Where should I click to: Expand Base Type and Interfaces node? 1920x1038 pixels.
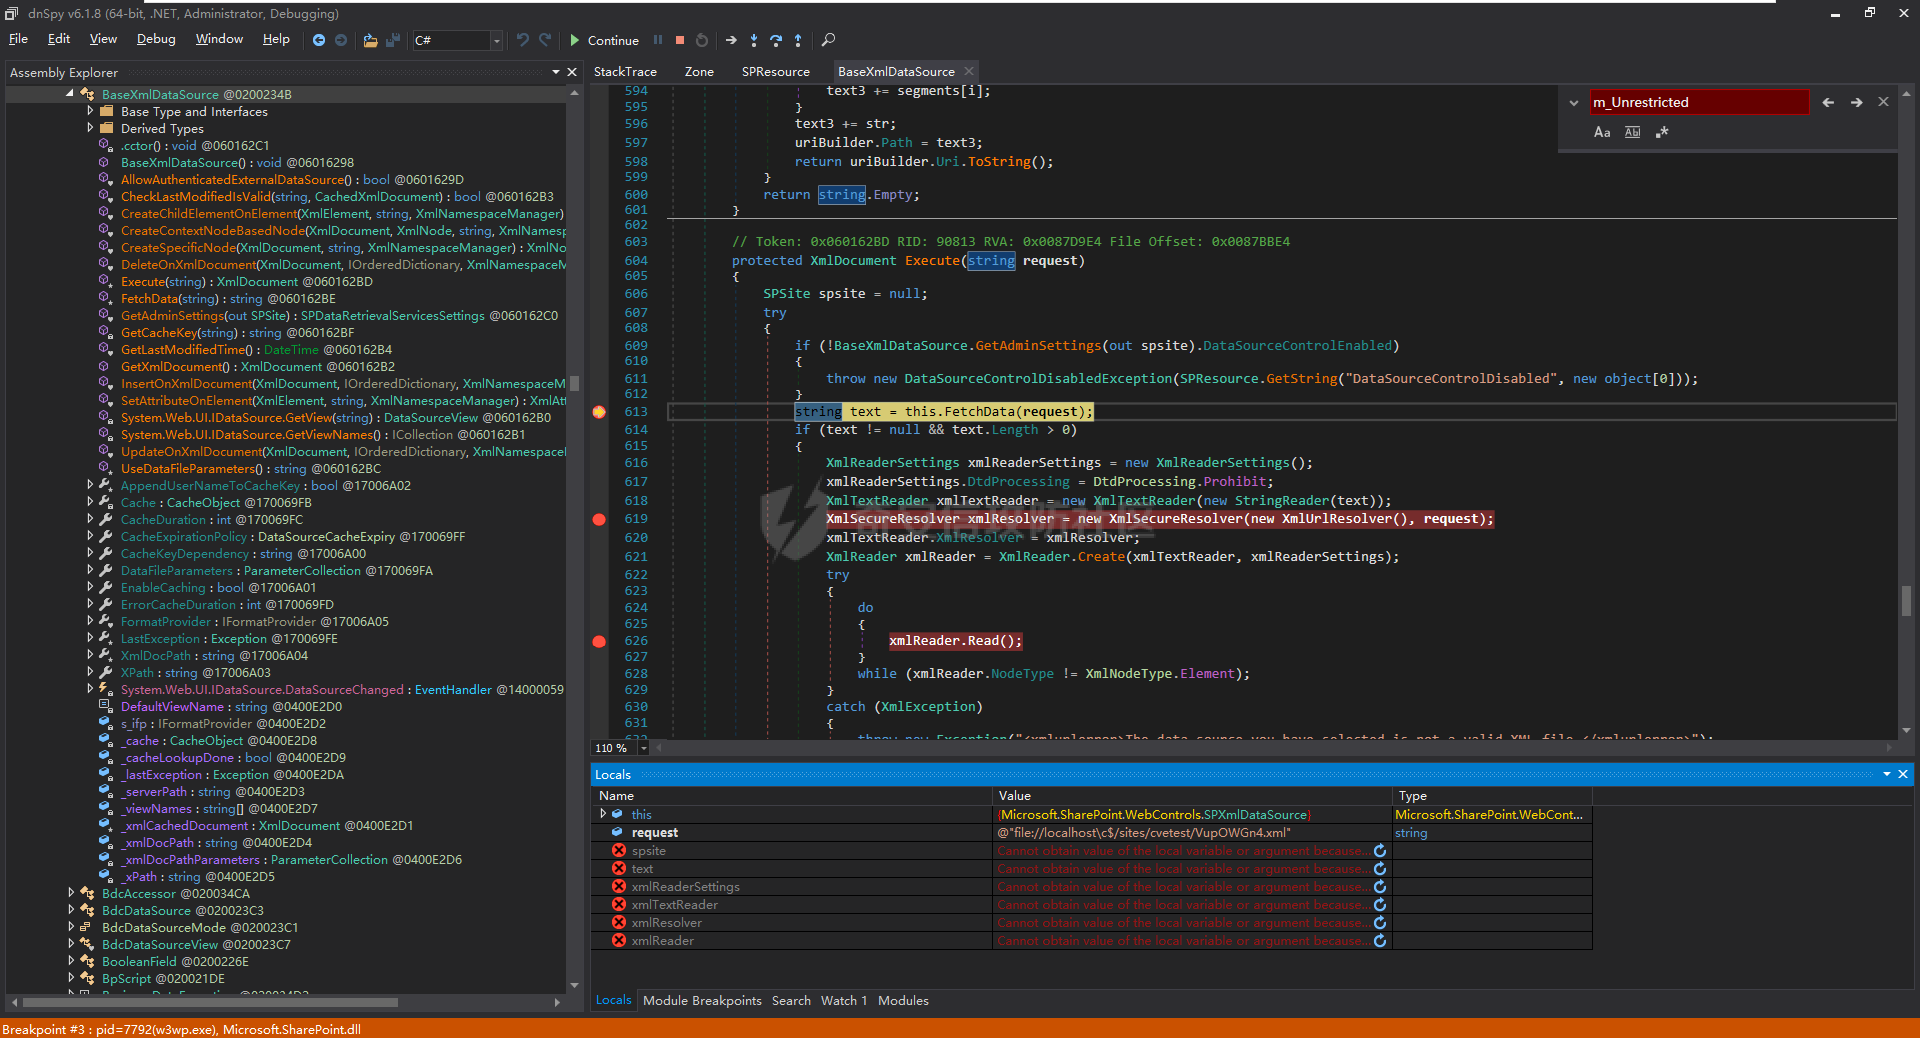[x=90, y=111]
